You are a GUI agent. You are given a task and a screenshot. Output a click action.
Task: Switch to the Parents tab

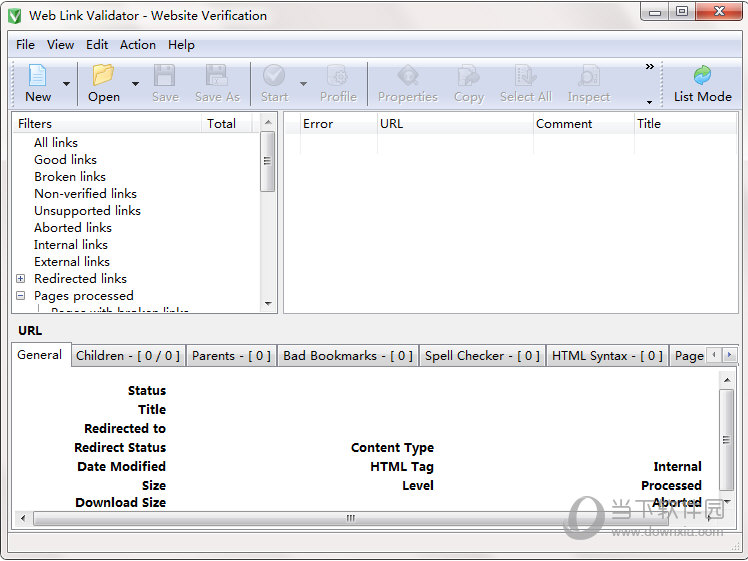pos(231,356)
